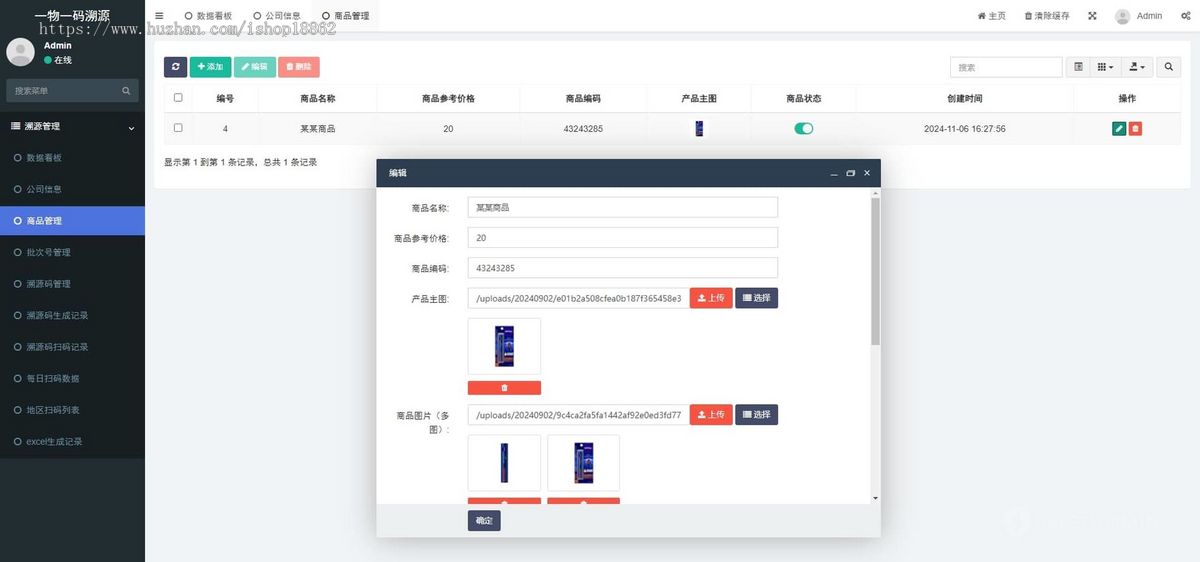Toggle table card view icon
Screen dimensions: 1200x562
(x=1078, y=67)
